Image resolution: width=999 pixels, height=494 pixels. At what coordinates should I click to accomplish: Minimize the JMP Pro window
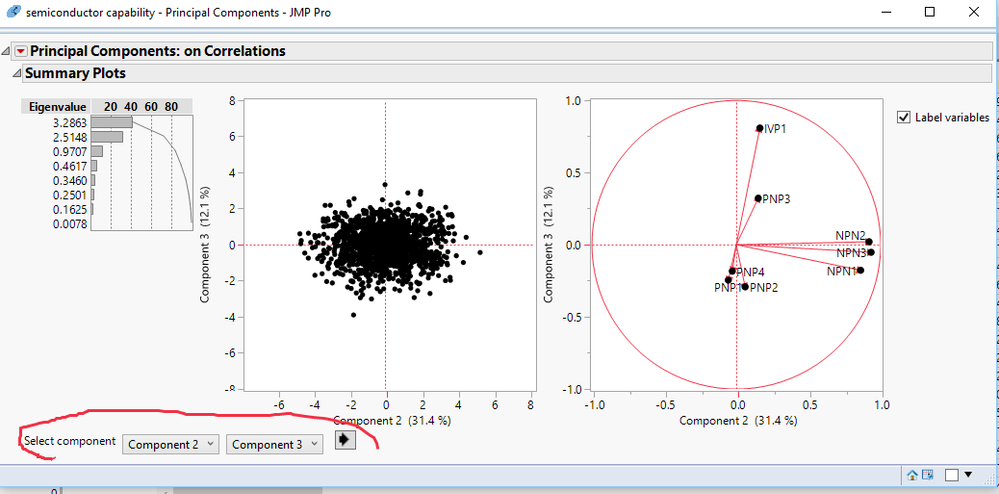pos(887,12)
